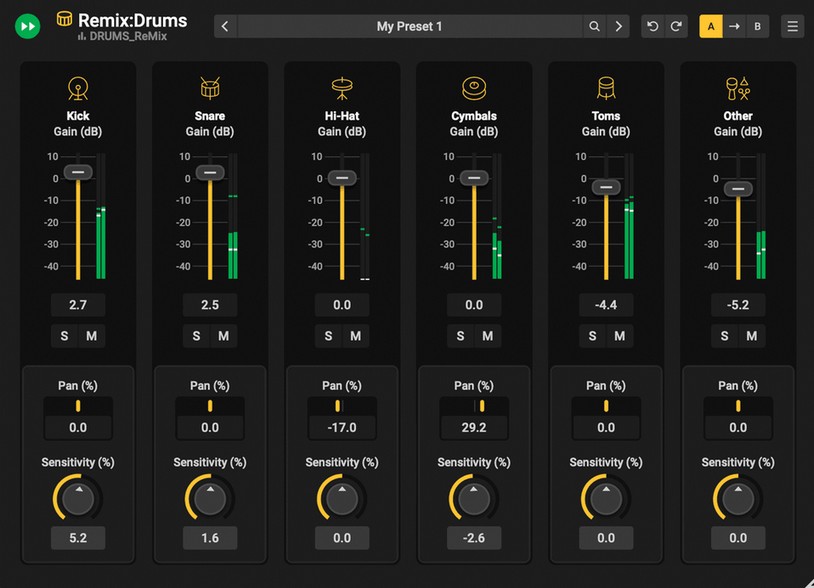
Task: Solo the Snare channel
Action: coord(196,336)
